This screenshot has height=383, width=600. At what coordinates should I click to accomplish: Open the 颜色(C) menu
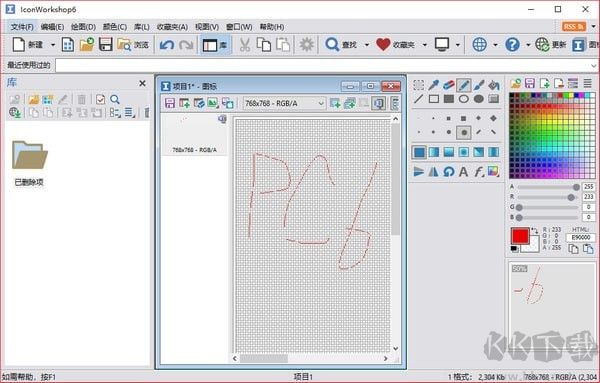pyautogui.click(x=115, y=27)
